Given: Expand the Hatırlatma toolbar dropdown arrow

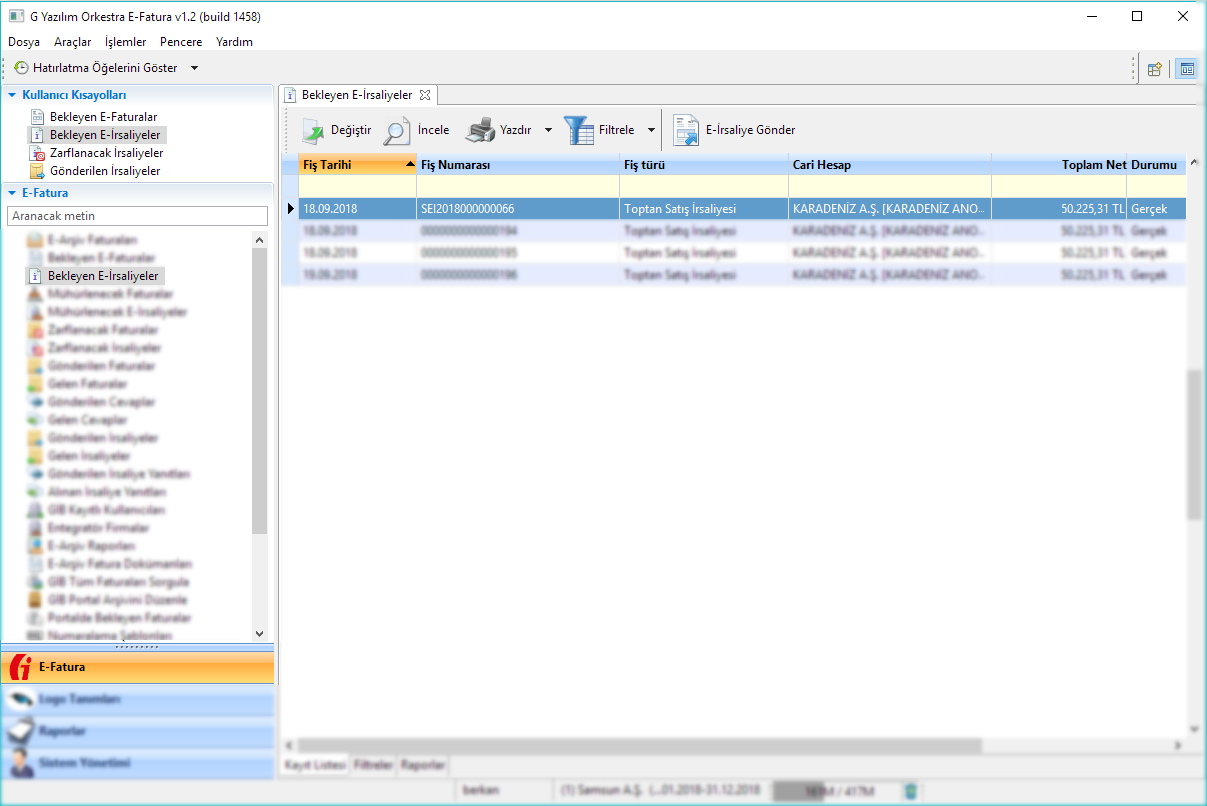Looking at the screenshot, I should point(194,68).
